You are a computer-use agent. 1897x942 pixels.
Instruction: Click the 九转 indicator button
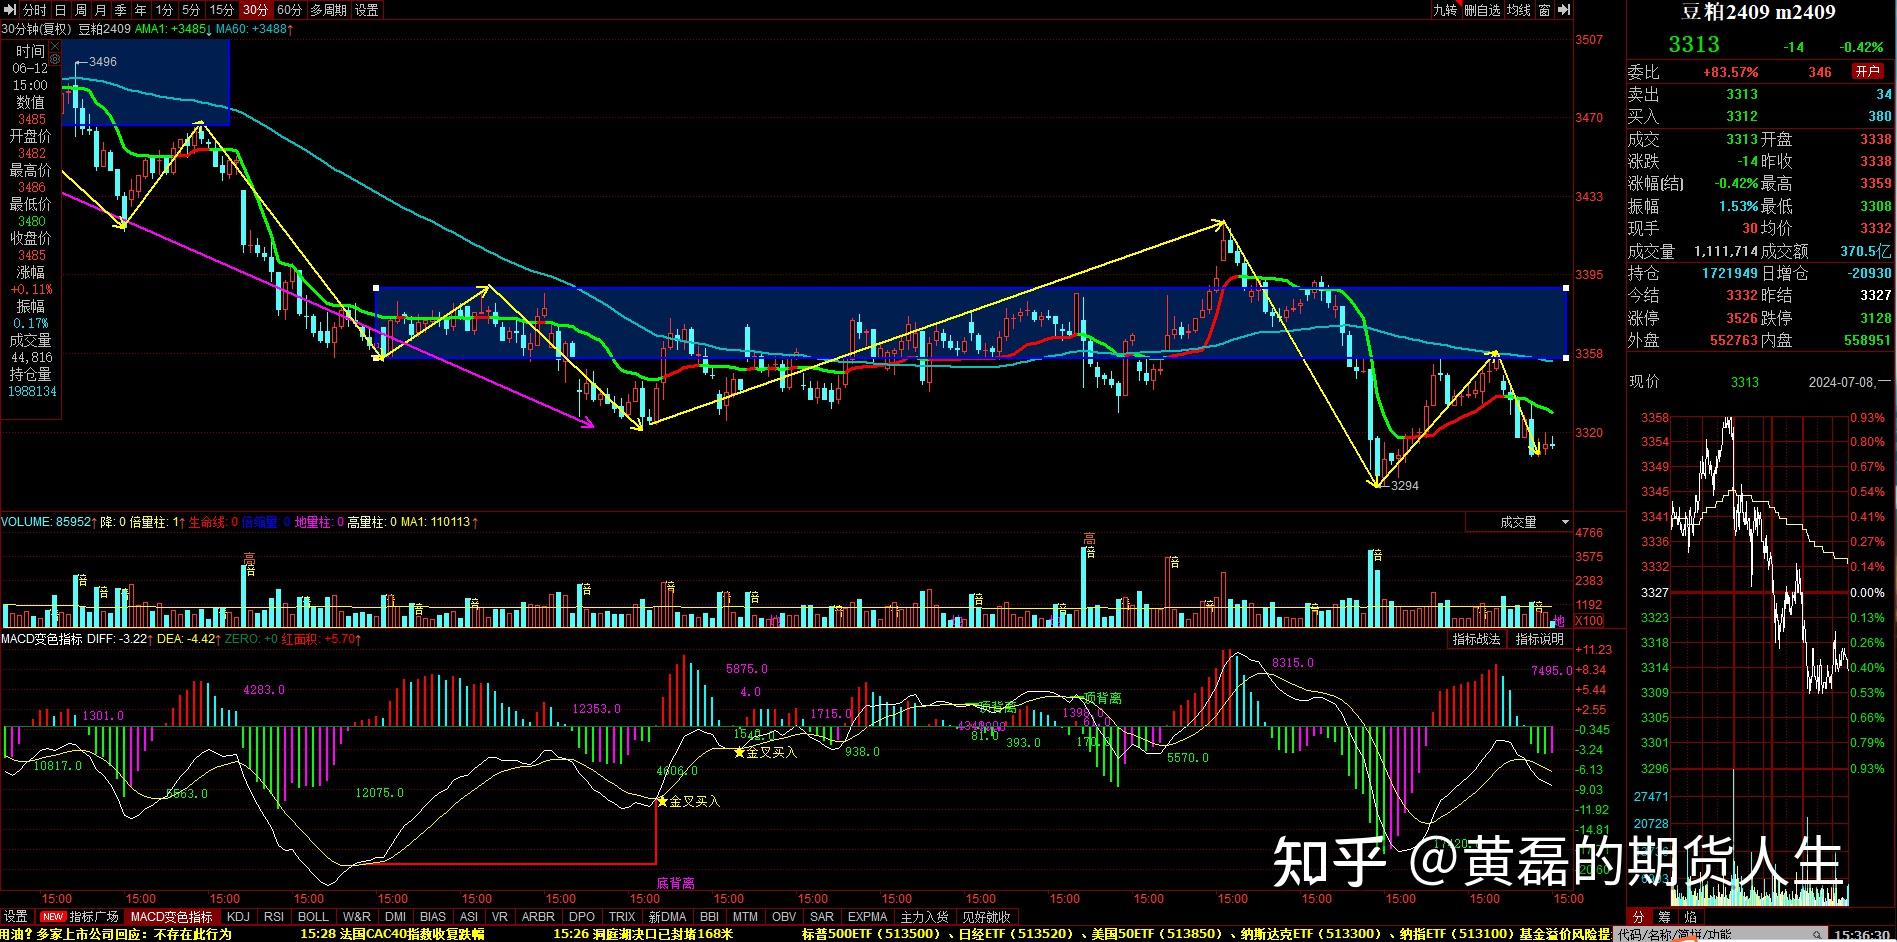pyautogui.click(x=1445, y=10)
